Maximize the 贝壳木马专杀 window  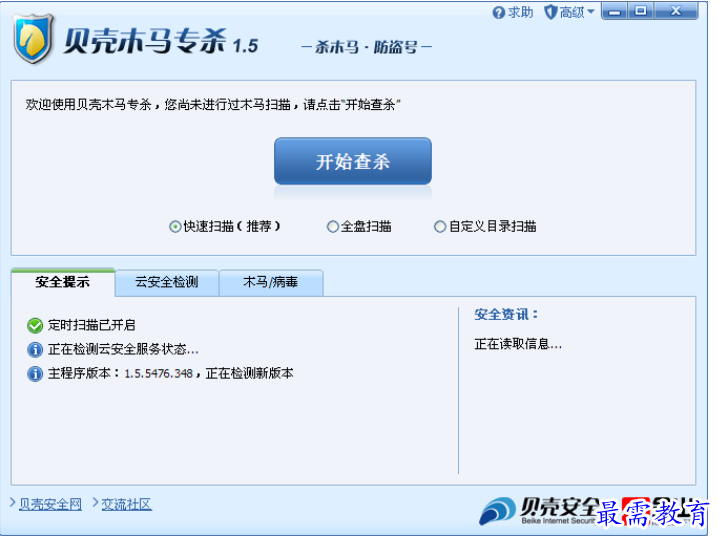641,11
